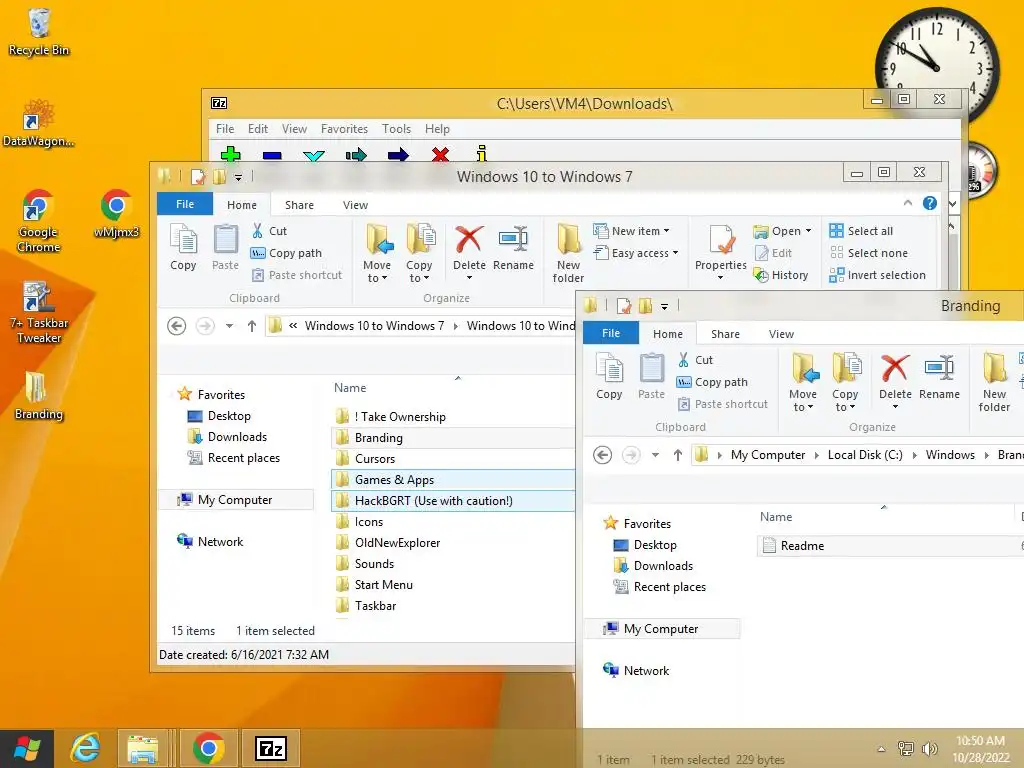Click Copy in Branding window clipboard group
Screen dimensions: 1024x768
click(609, 376)
